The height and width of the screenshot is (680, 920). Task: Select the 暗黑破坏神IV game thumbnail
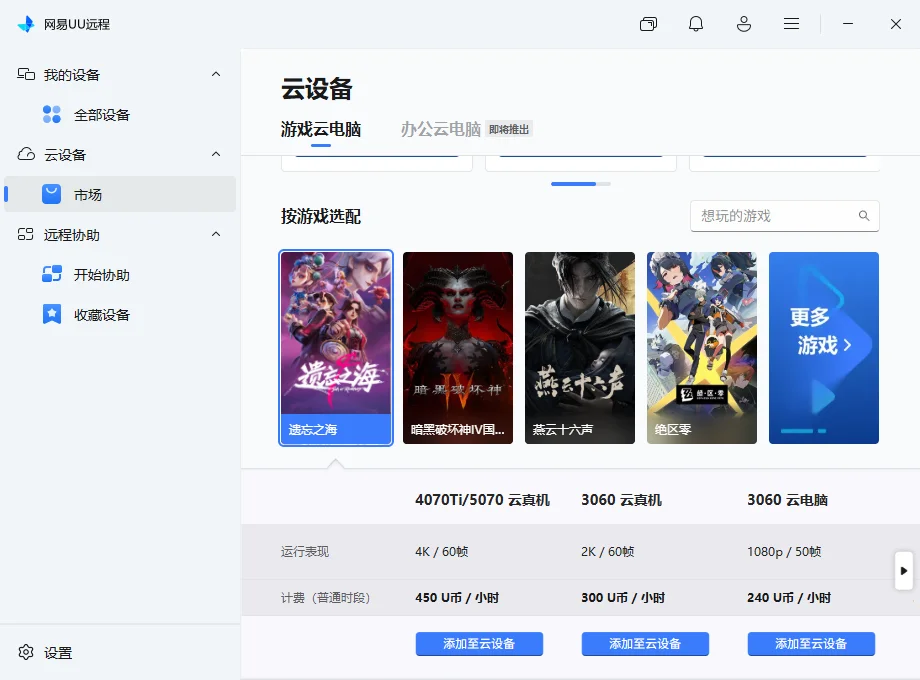point(458,348)
